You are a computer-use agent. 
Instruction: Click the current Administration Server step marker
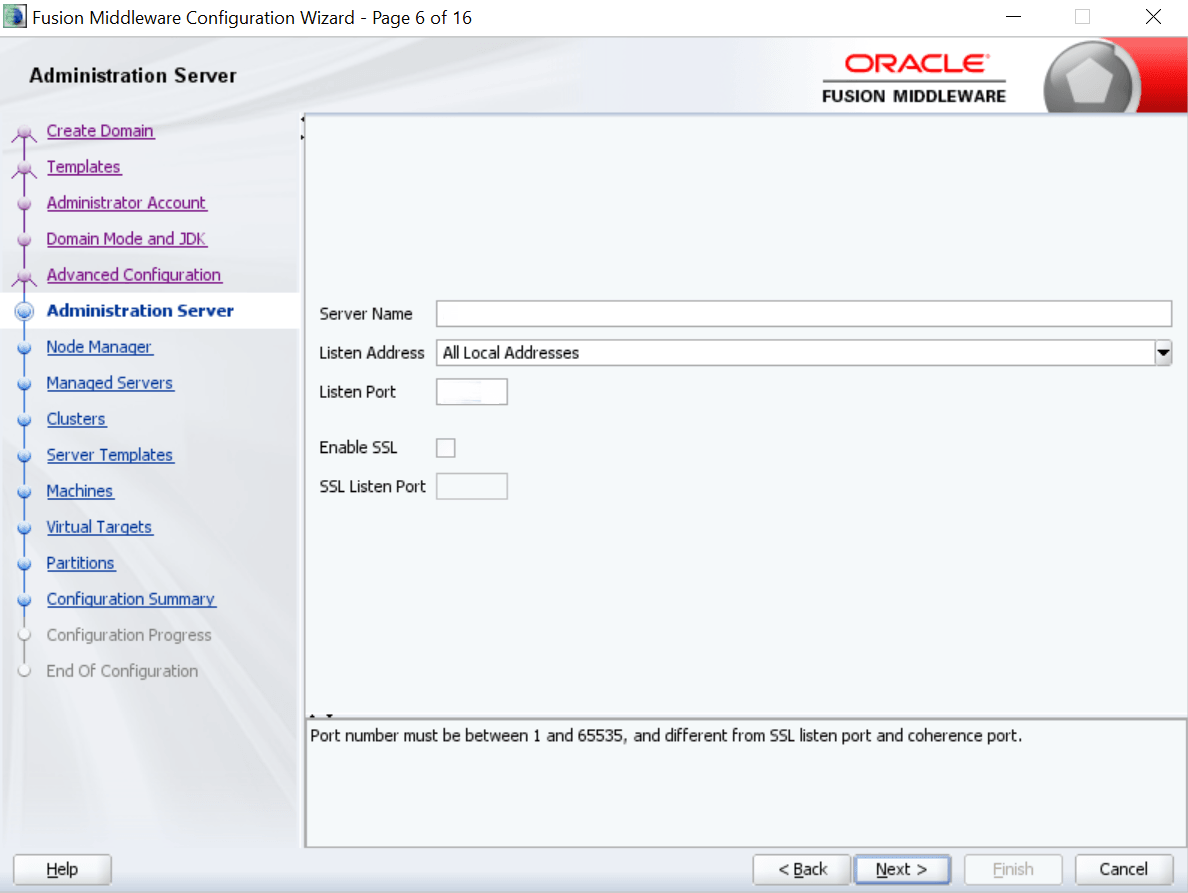24,311
